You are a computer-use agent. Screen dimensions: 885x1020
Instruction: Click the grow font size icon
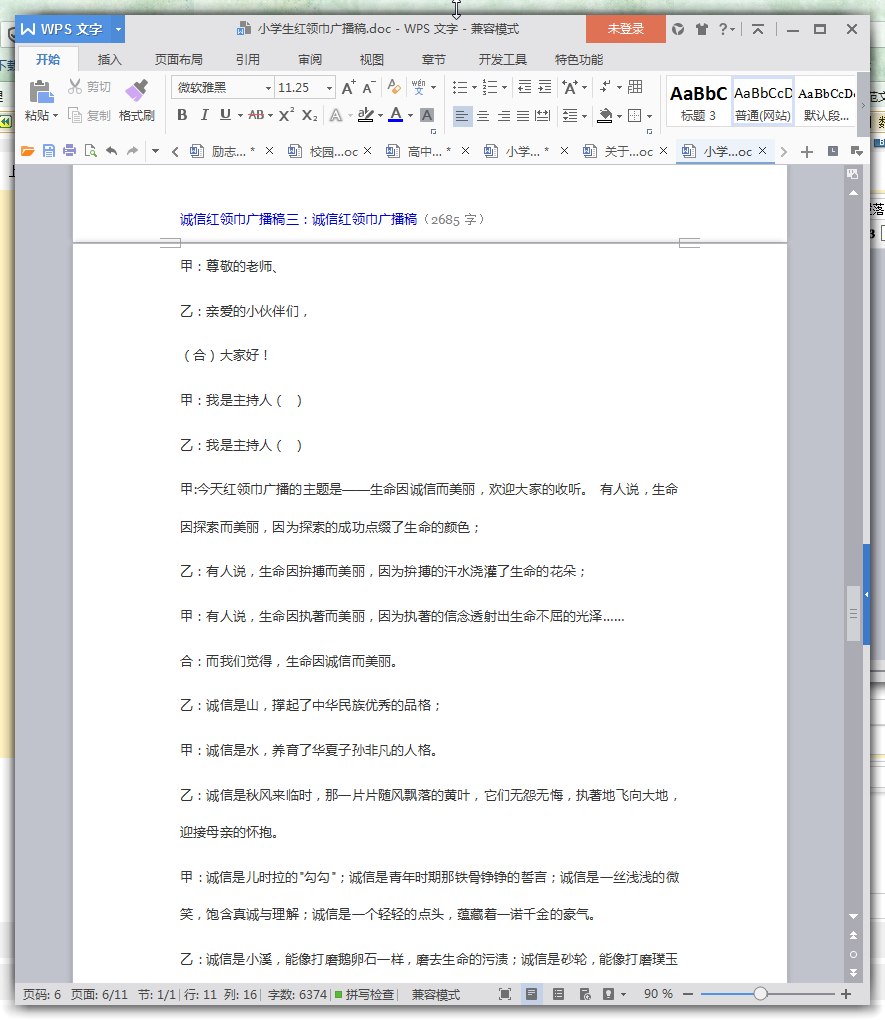pos(349,87)
